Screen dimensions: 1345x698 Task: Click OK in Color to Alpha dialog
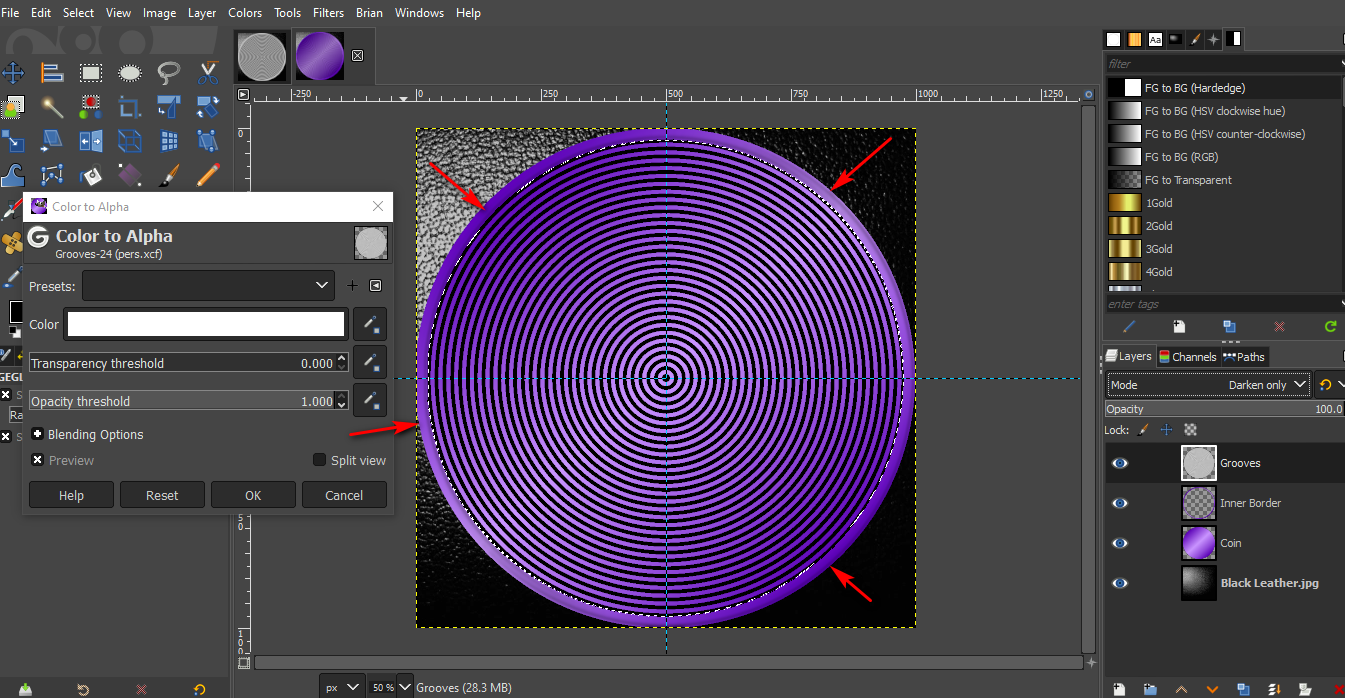click(253, 495)
